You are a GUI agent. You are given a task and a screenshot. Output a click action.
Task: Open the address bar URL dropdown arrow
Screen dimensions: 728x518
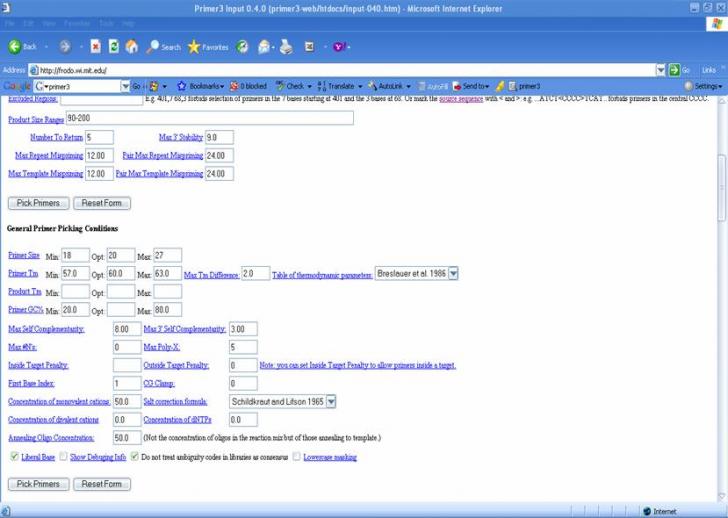660,70
